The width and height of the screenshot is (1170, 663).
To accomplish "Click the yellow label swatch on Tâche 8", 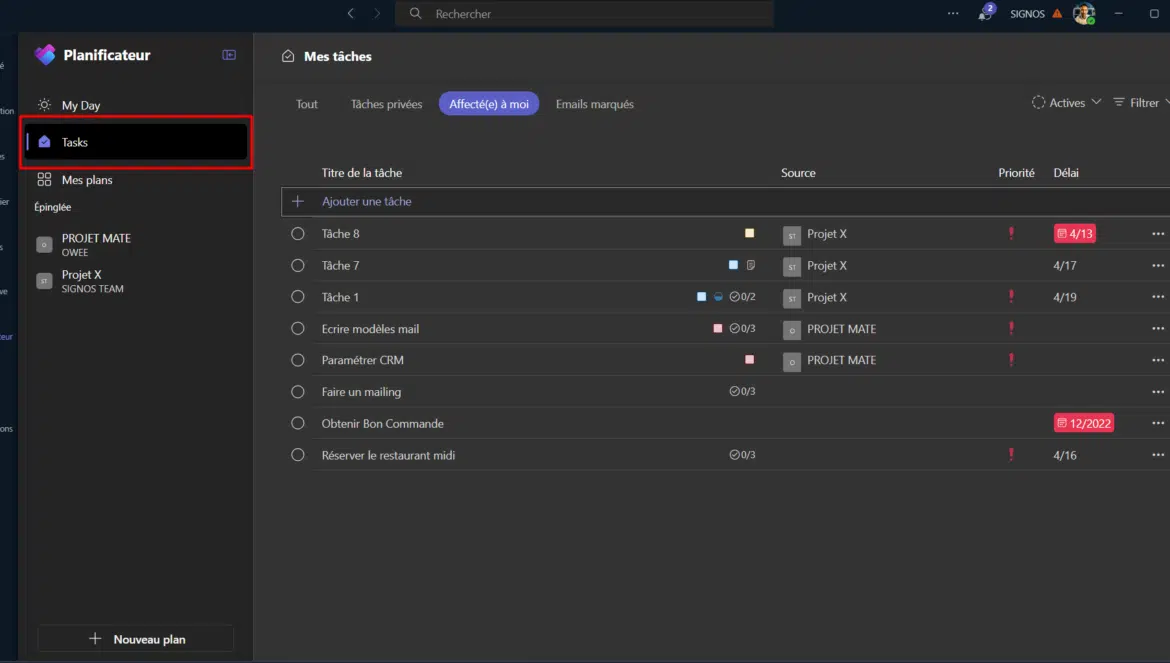I will (749, 233).
